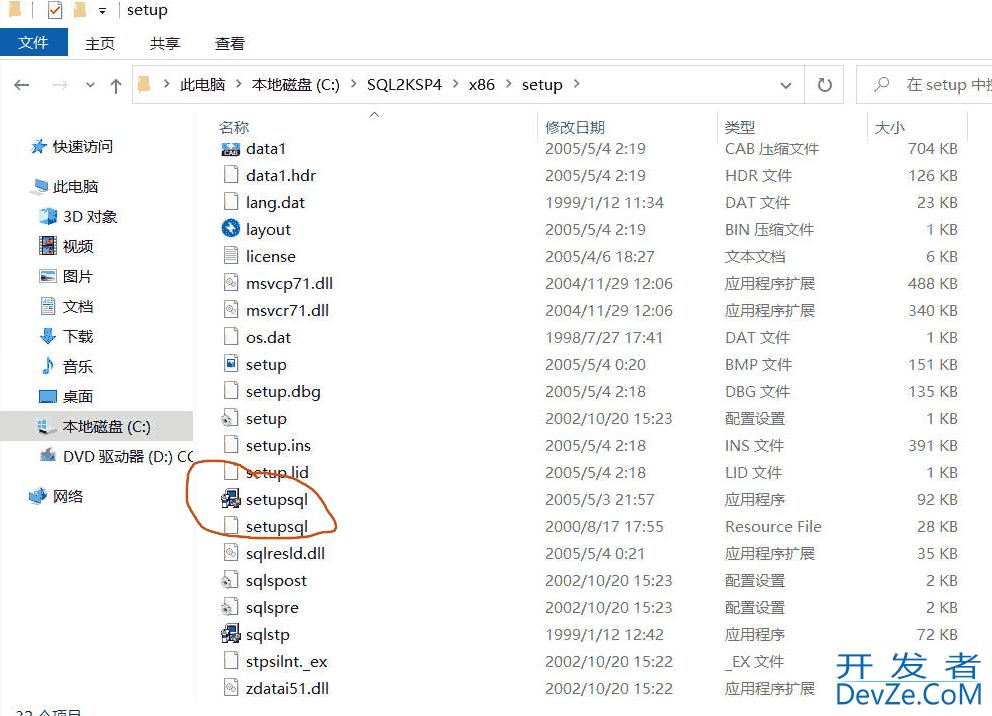Click SQL2KSP4 in the address path
This screenshot has width=992, height=716.
pyautogui.click(x=404, y=84)
